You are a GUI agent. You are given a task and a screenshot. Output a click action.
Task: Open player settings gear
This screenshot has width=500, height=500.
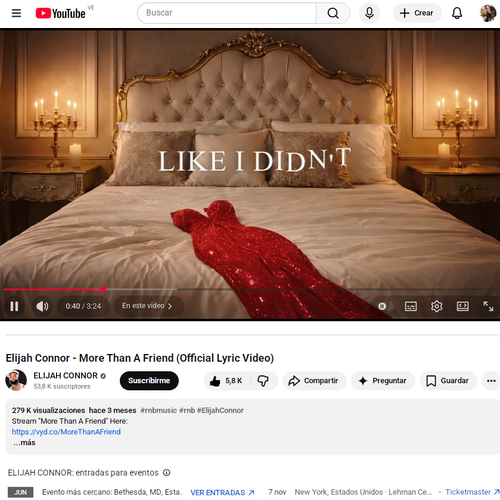pos(437,306)
